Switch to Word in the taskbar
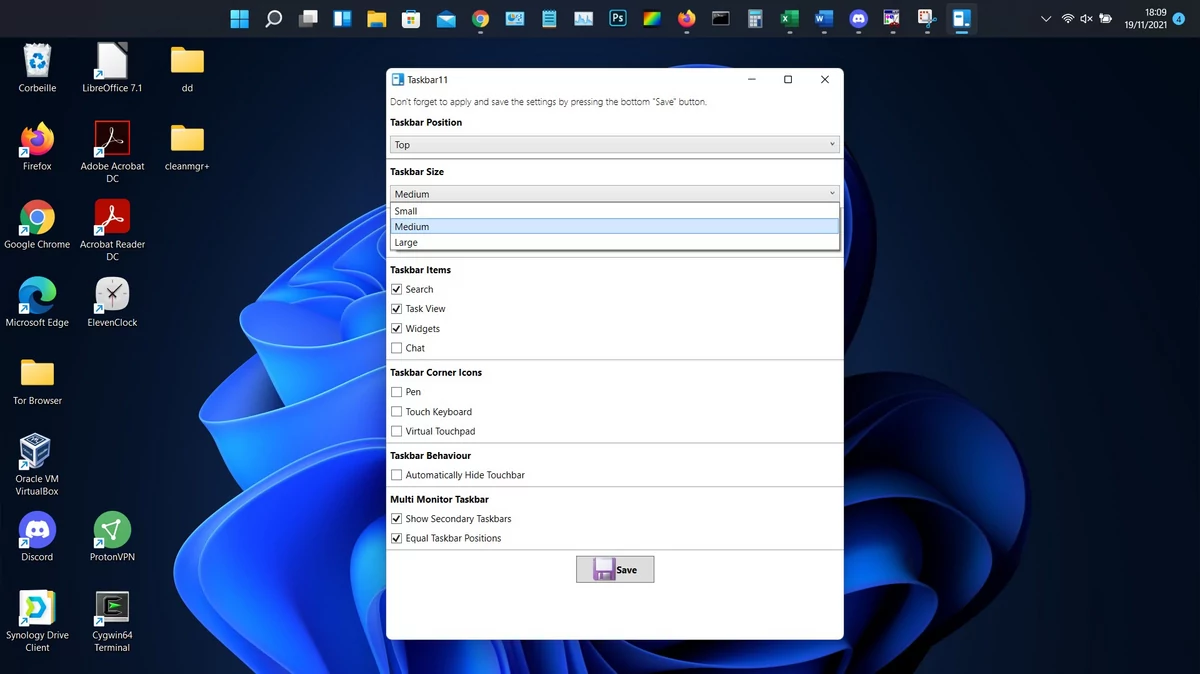 coord(824,18)
